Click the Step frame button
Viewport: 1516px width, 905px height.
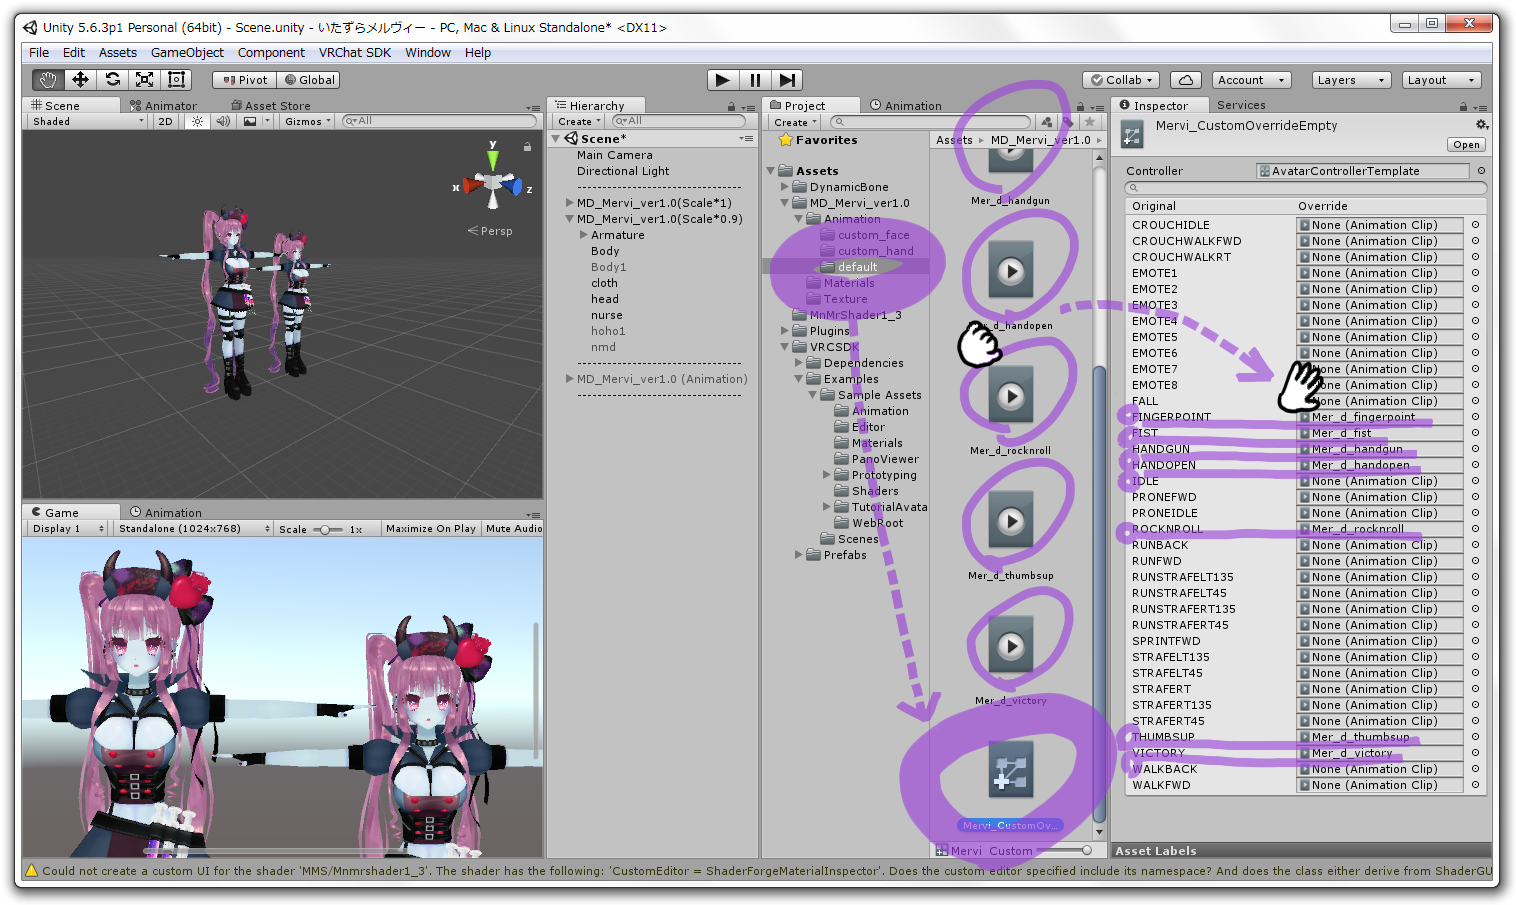pos(787,80)
